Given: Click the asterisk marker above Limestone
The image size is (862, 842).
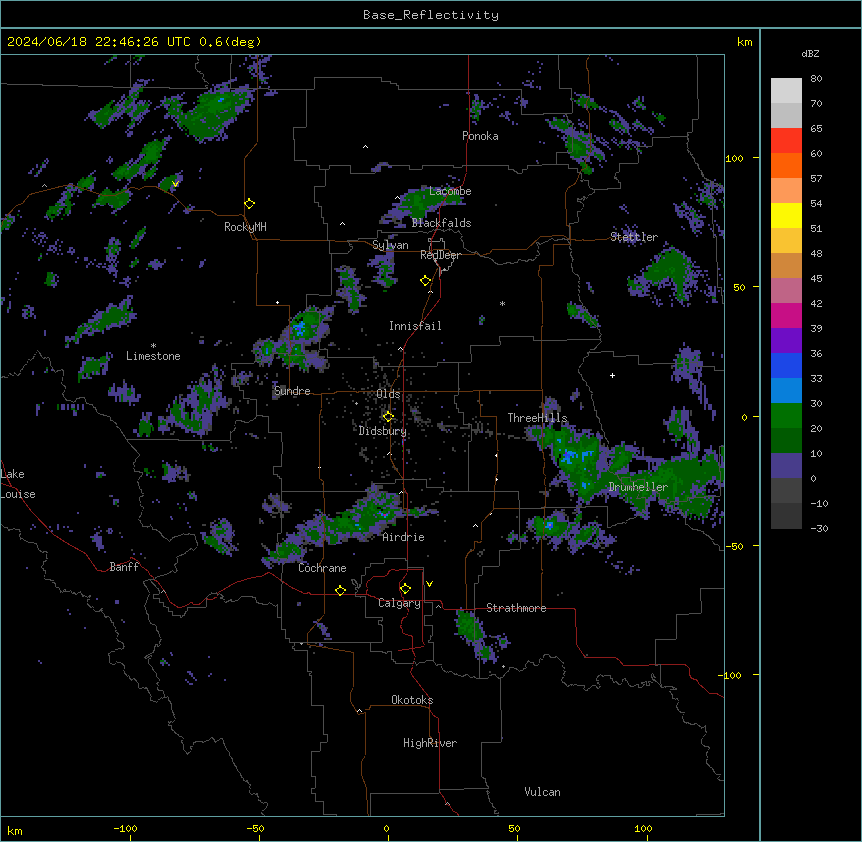Looking at the screenshot, I should (153, 346).
